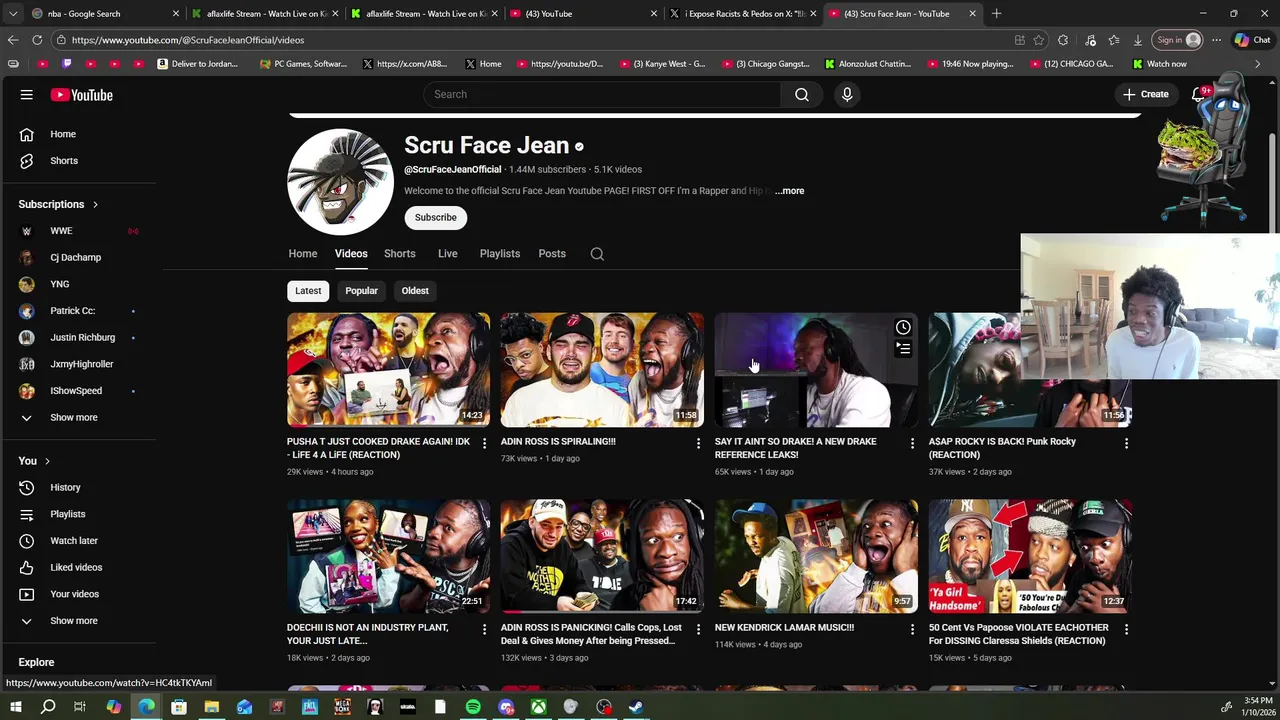The height and width of the screenshot is (720, 1280).
Task: Click the search magnifier button
Action: coord(801,94)
